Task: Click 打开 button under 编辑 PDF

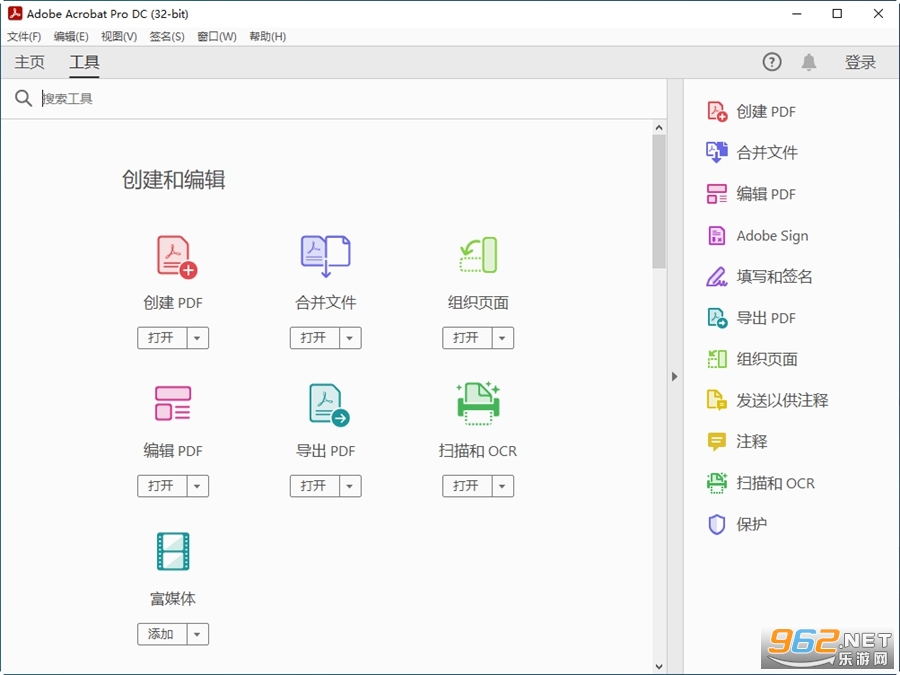Action: [162, 486]
